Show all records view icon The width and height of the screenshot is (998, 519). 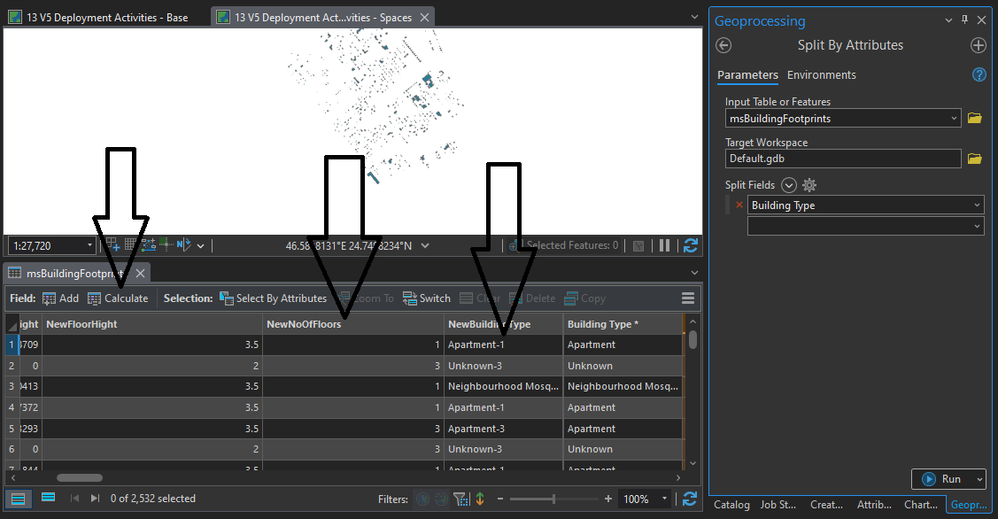(x=18, y=499)
